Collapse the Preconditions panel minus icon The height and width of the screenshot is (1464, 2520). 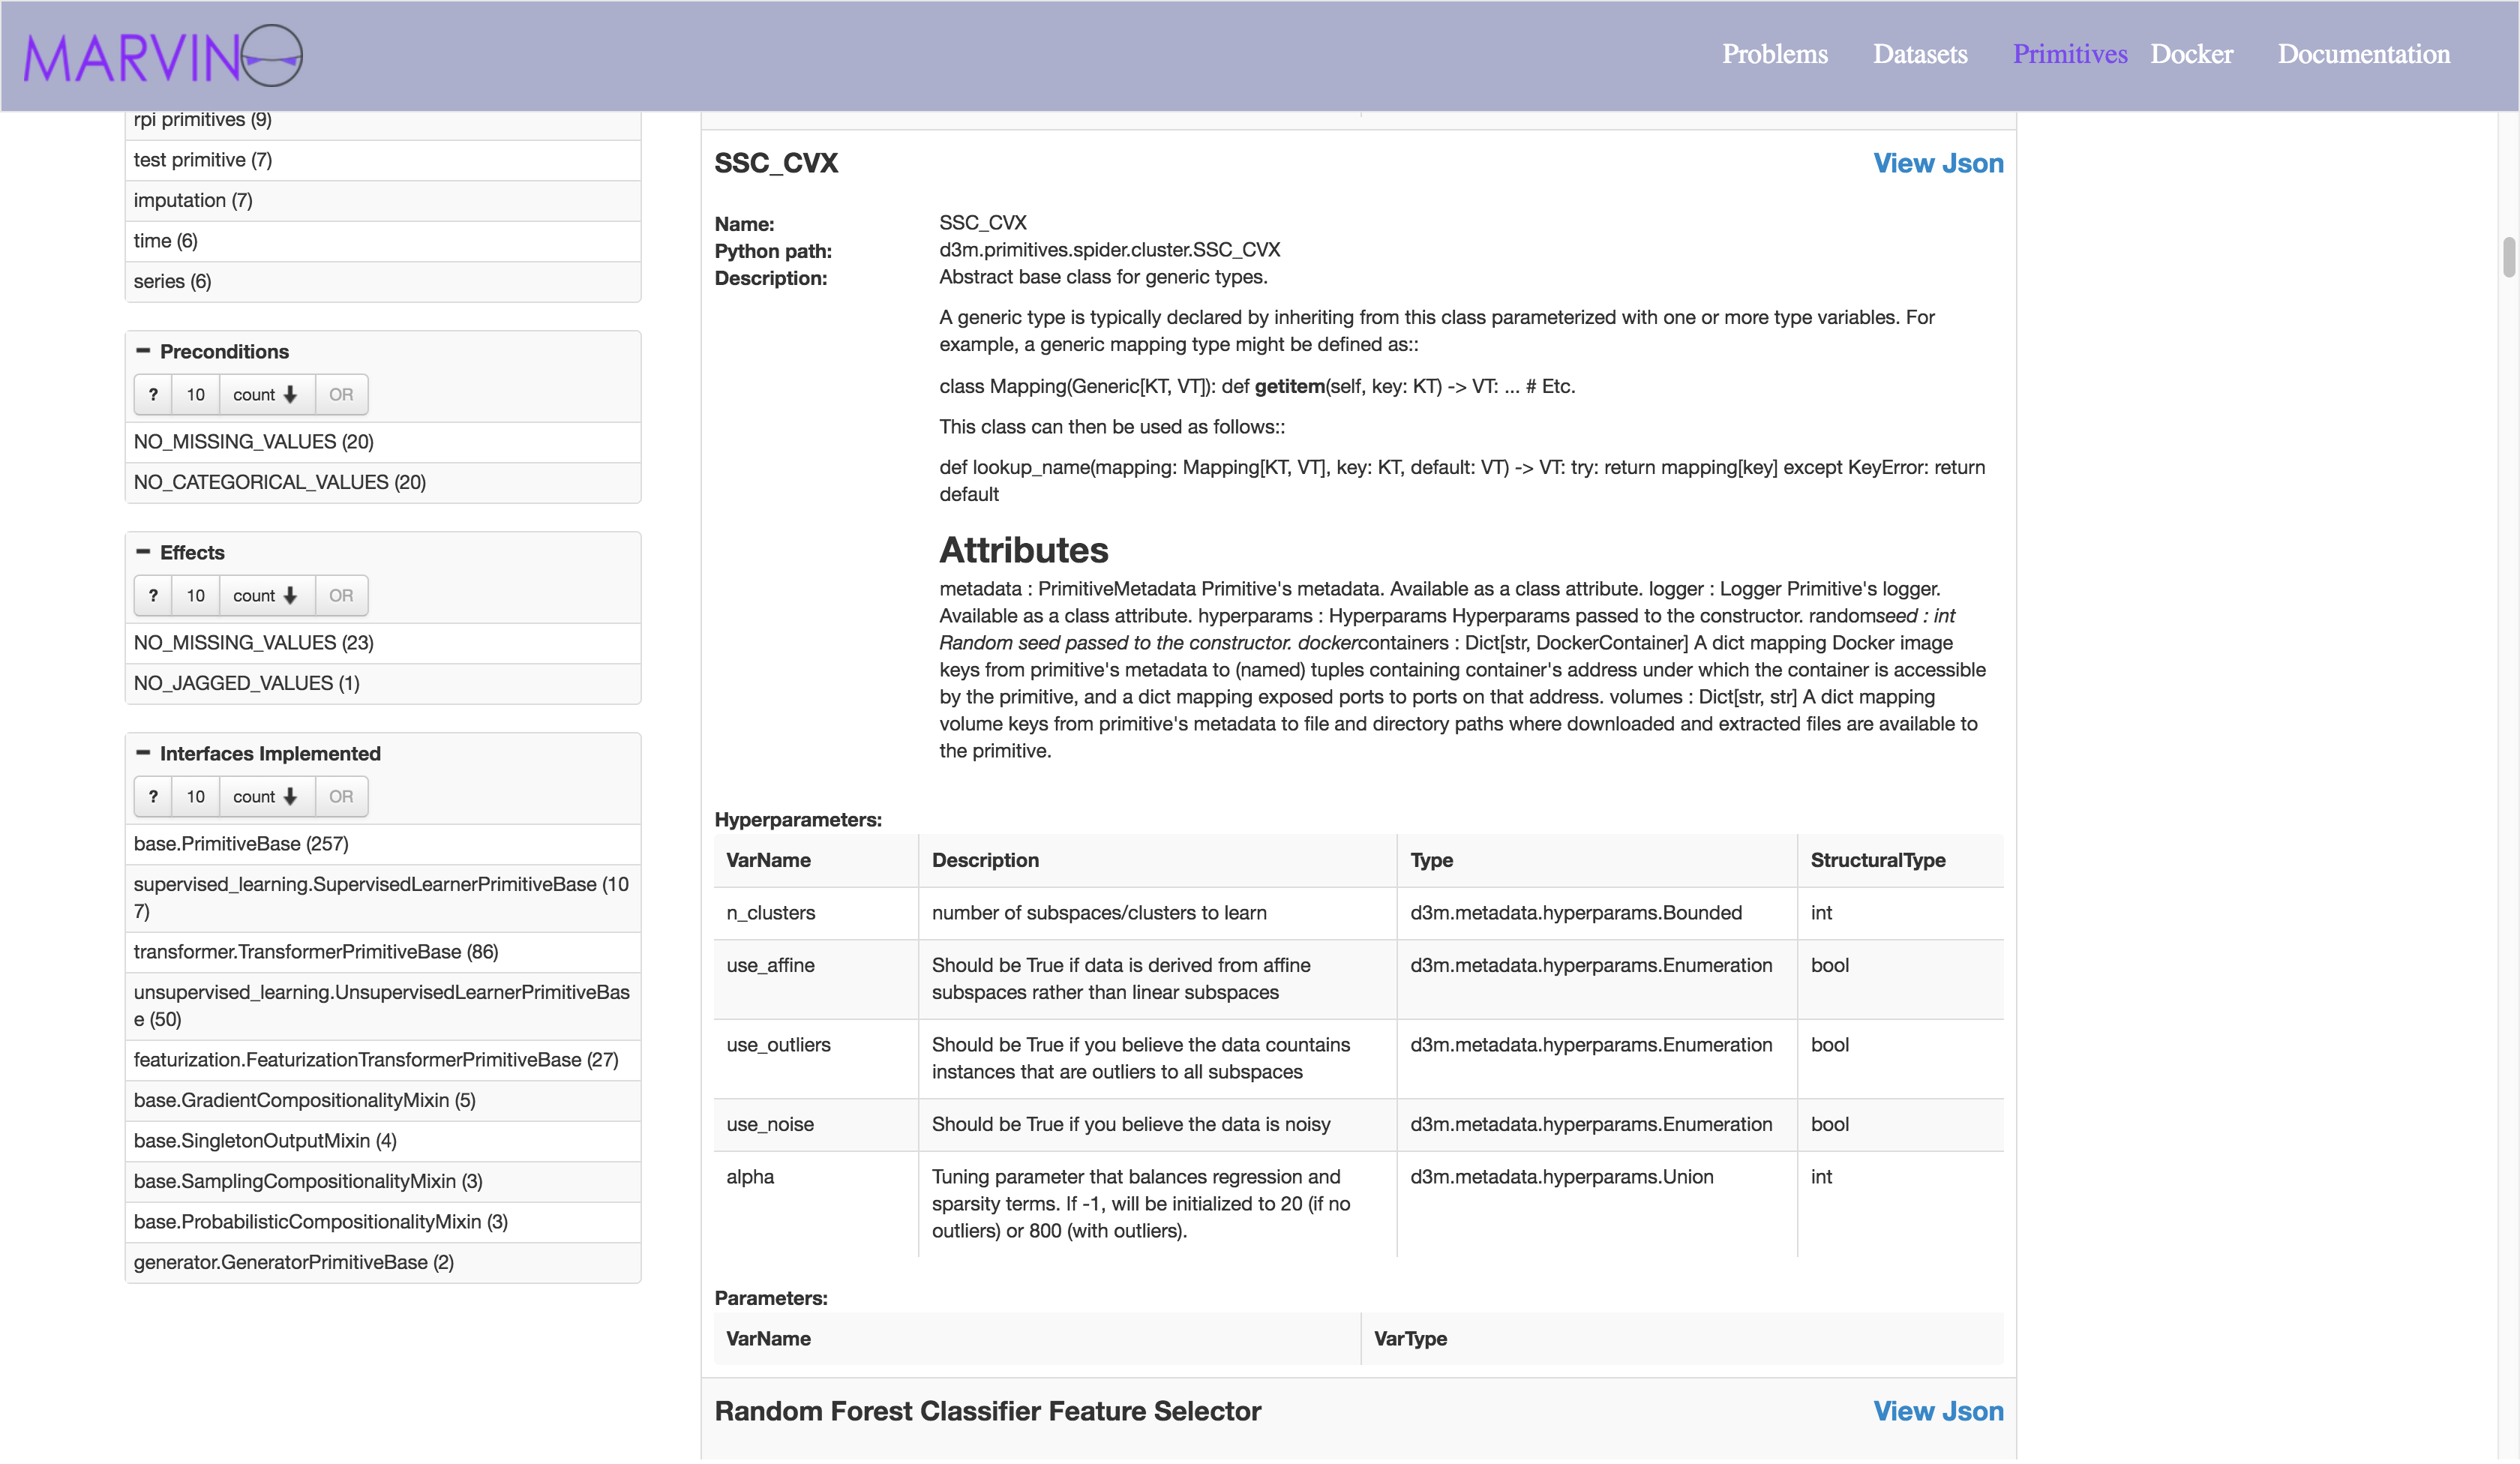click(x=143, y=351)
